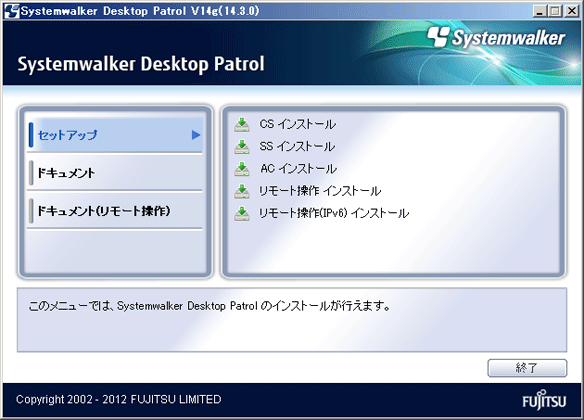This screenshot has width=584, height=420.
Task: Click the install icon beside CS インストール
Action: click(242, 124)
